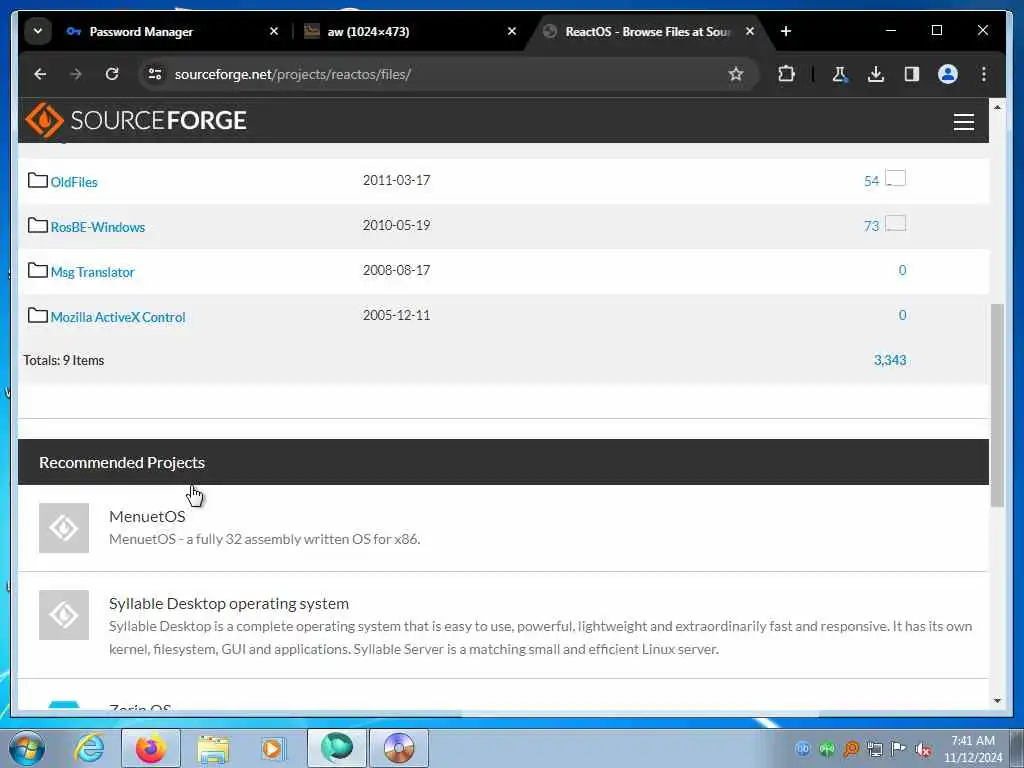Open the browser extensions puzzle icon
The width and height of the screenshot is (1024, 768).
click(x=786, y=74)
